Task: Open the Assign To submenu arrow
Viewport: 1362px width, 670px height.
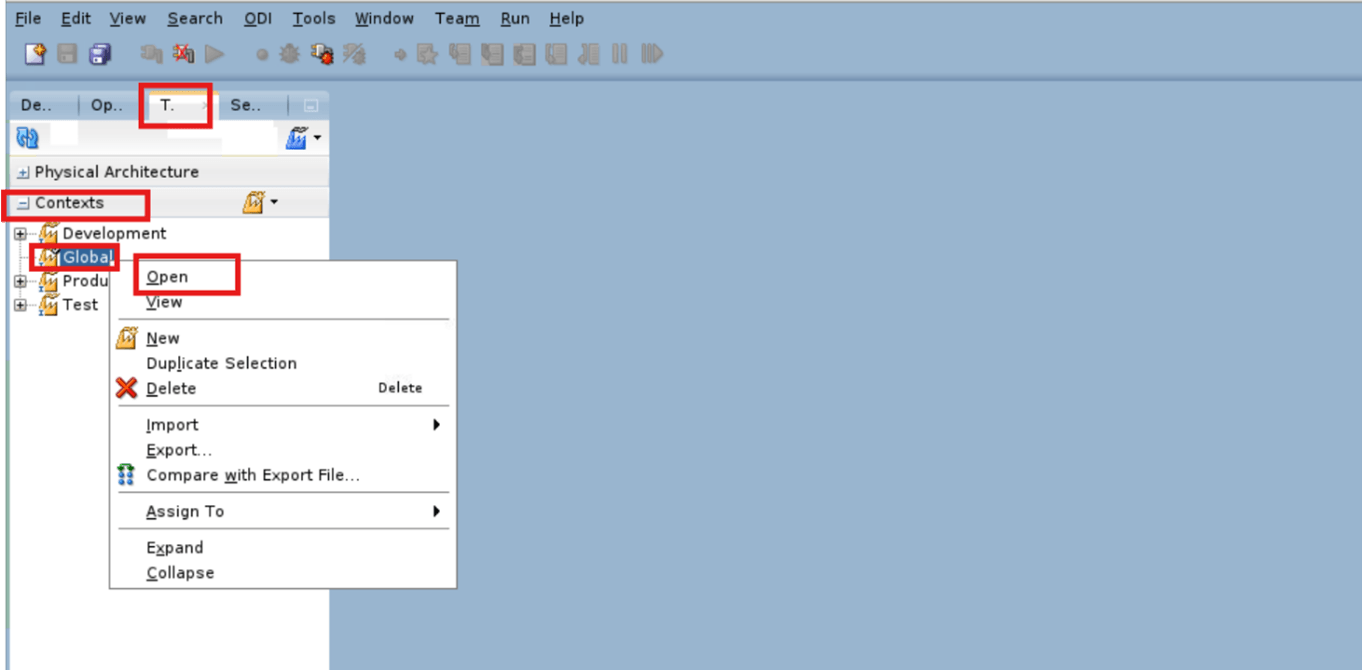Action: (436, 511)
